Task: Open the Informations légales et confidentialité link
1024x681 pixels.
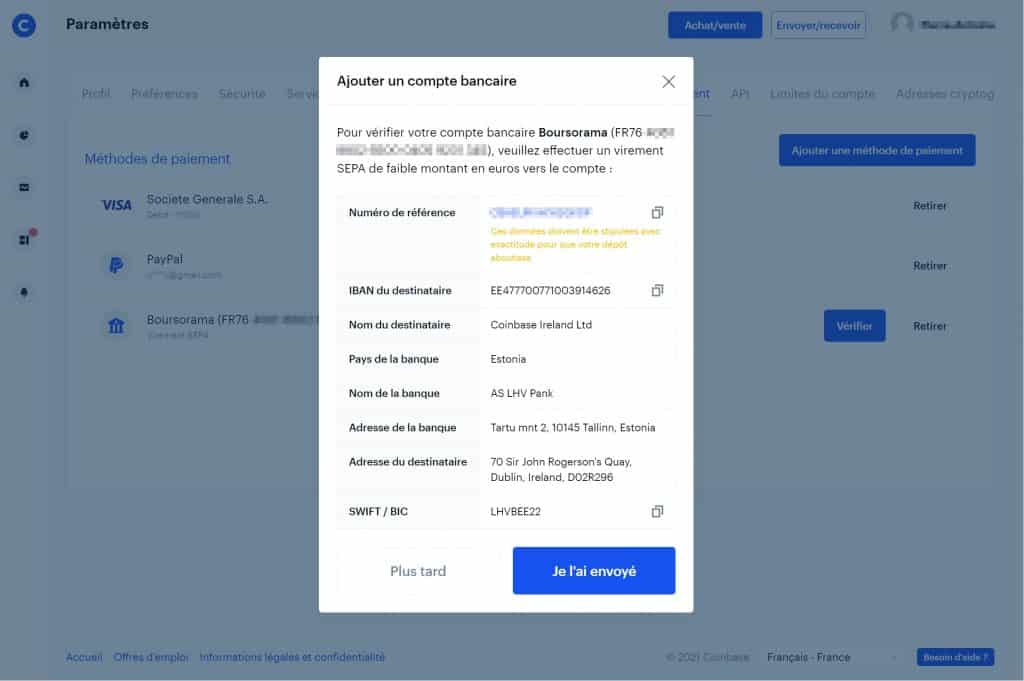Action: click(294, 657)
